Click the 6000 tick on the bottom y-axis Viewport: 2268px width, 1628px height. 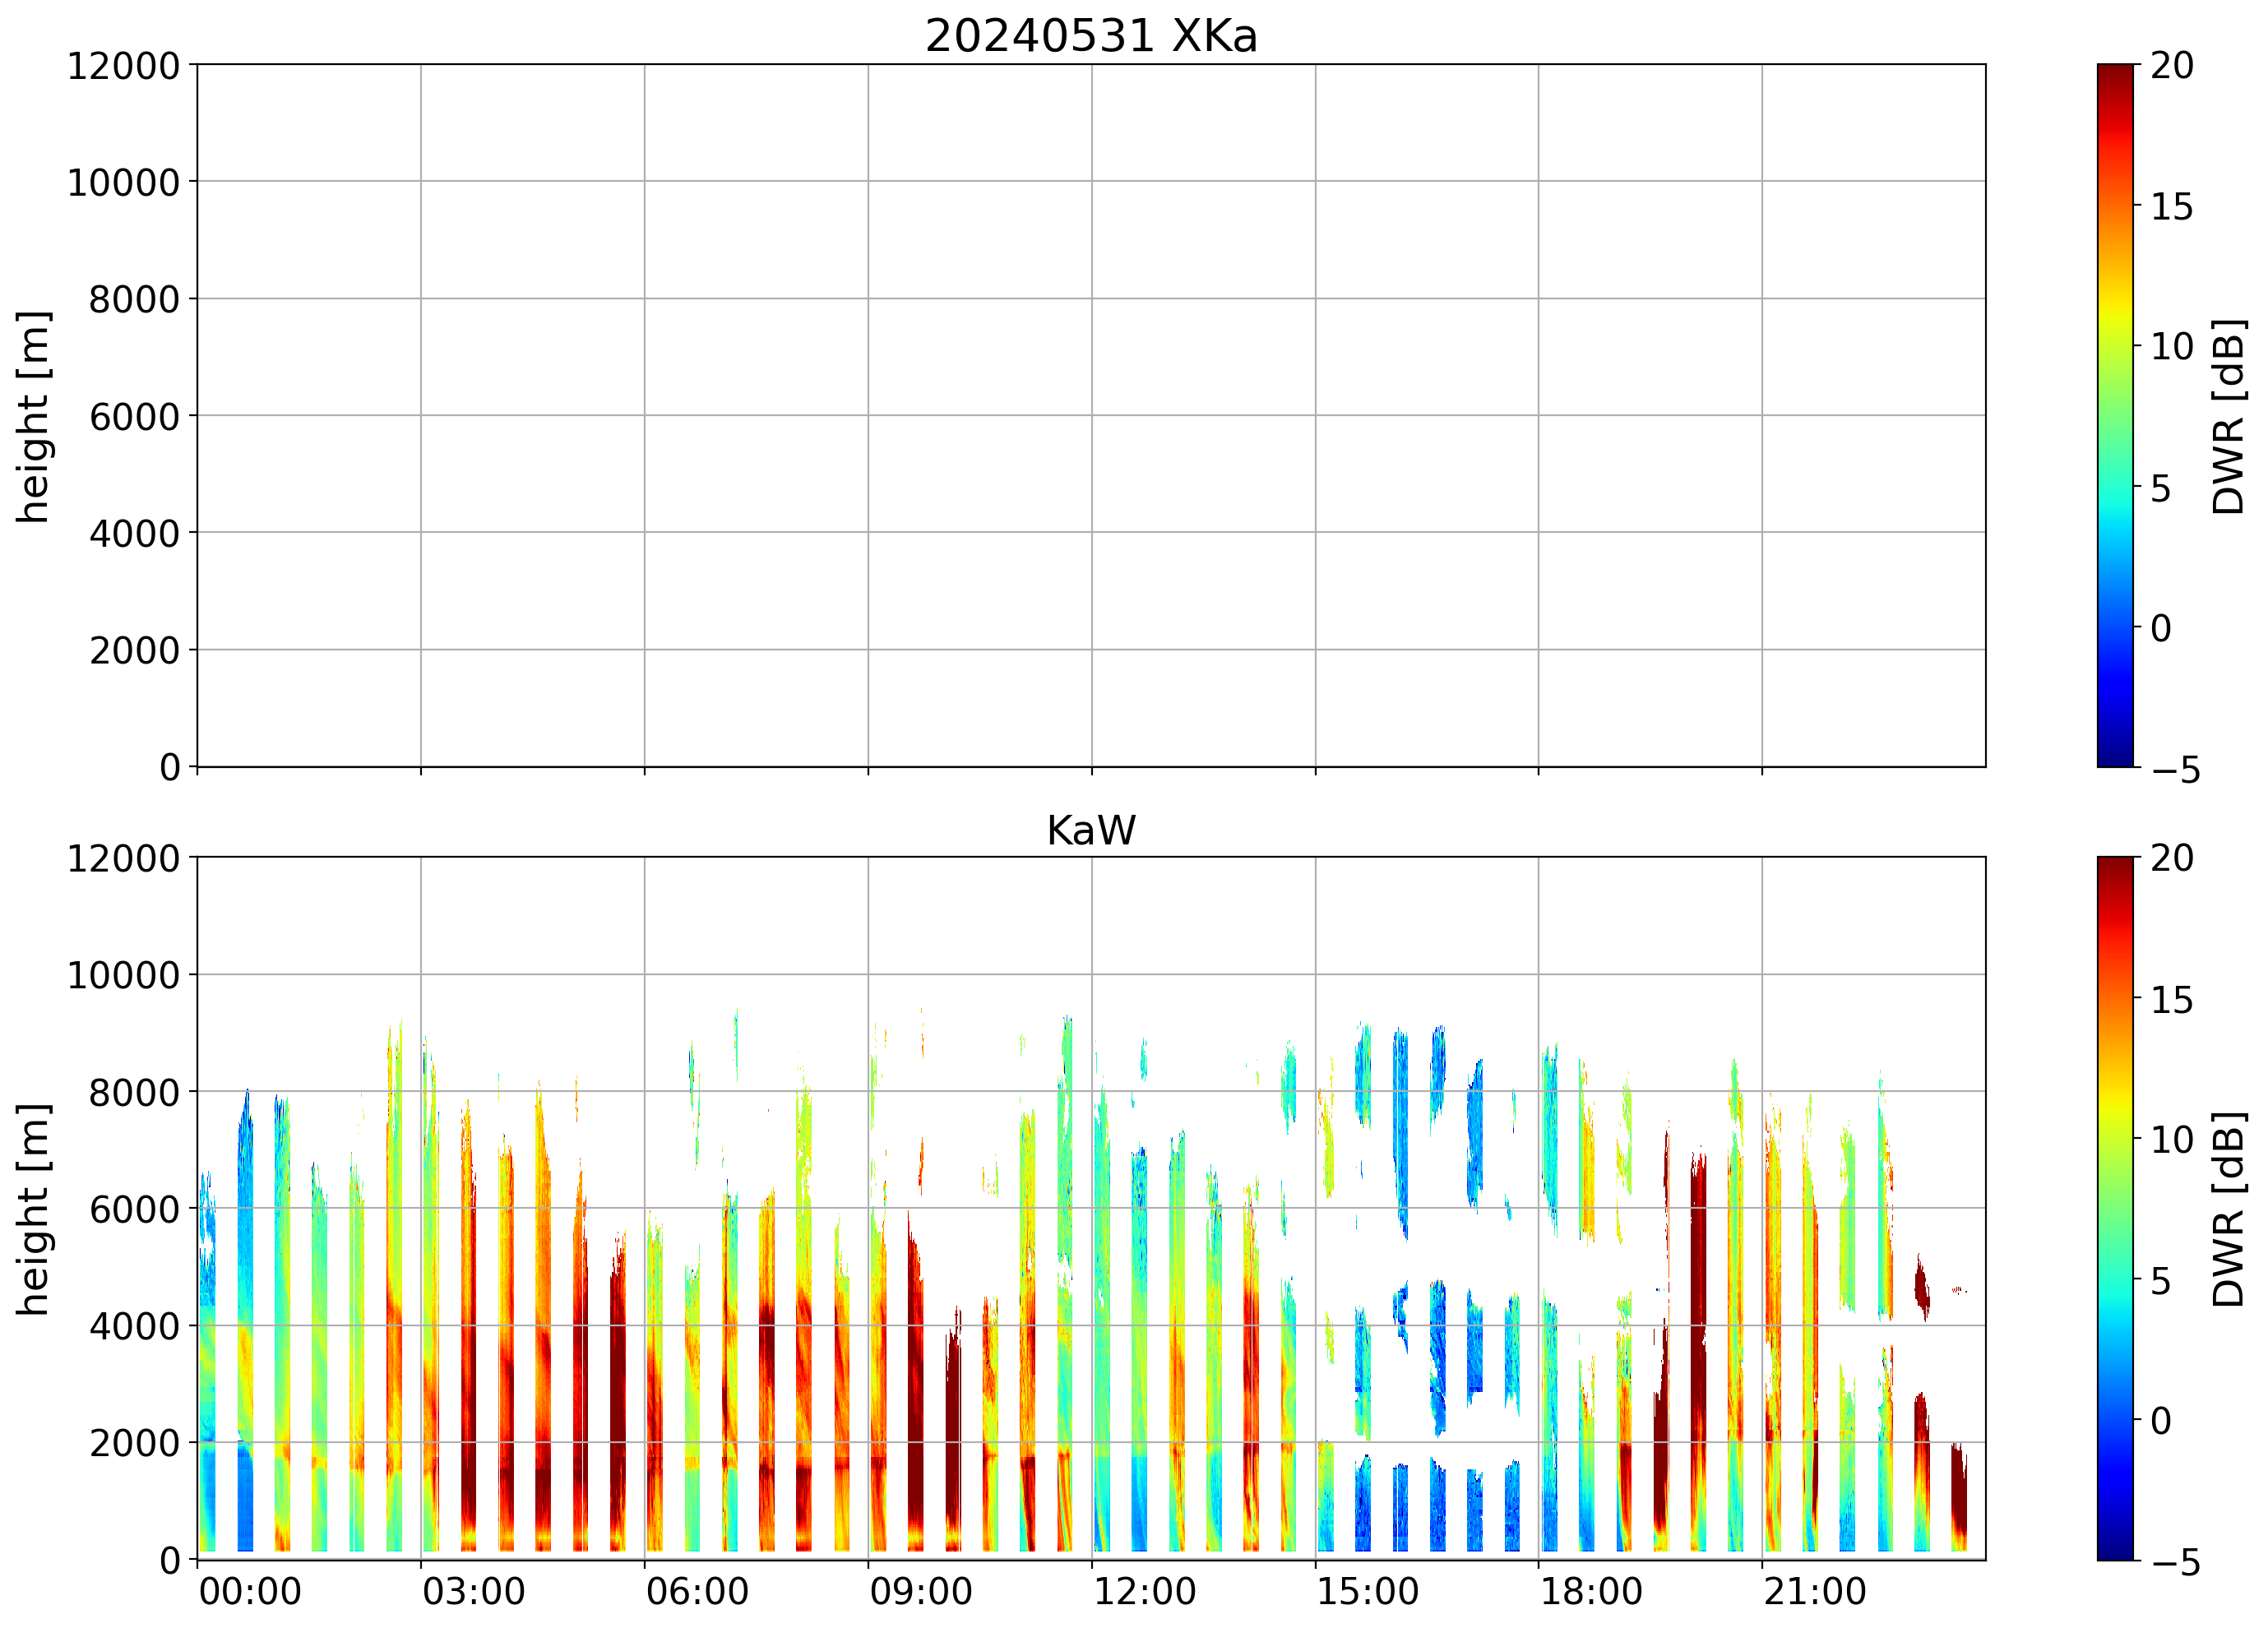134,1209
